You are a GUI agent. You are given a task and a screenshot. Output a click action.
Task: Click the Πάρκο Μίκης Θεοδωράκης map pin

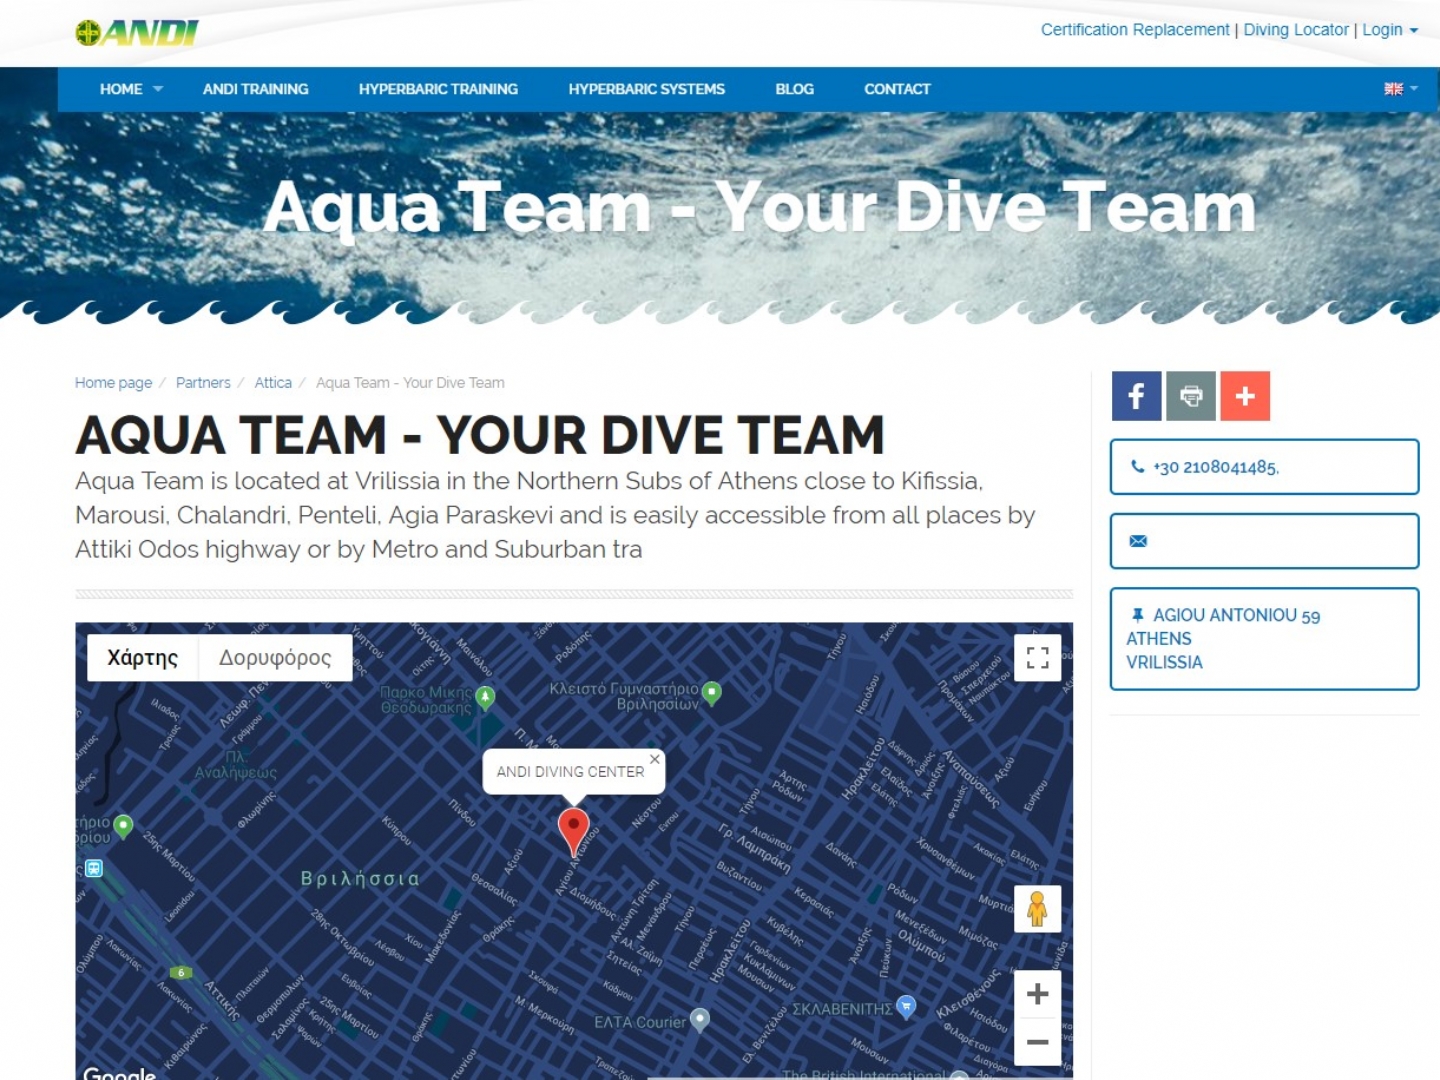(x=485, y=697)
